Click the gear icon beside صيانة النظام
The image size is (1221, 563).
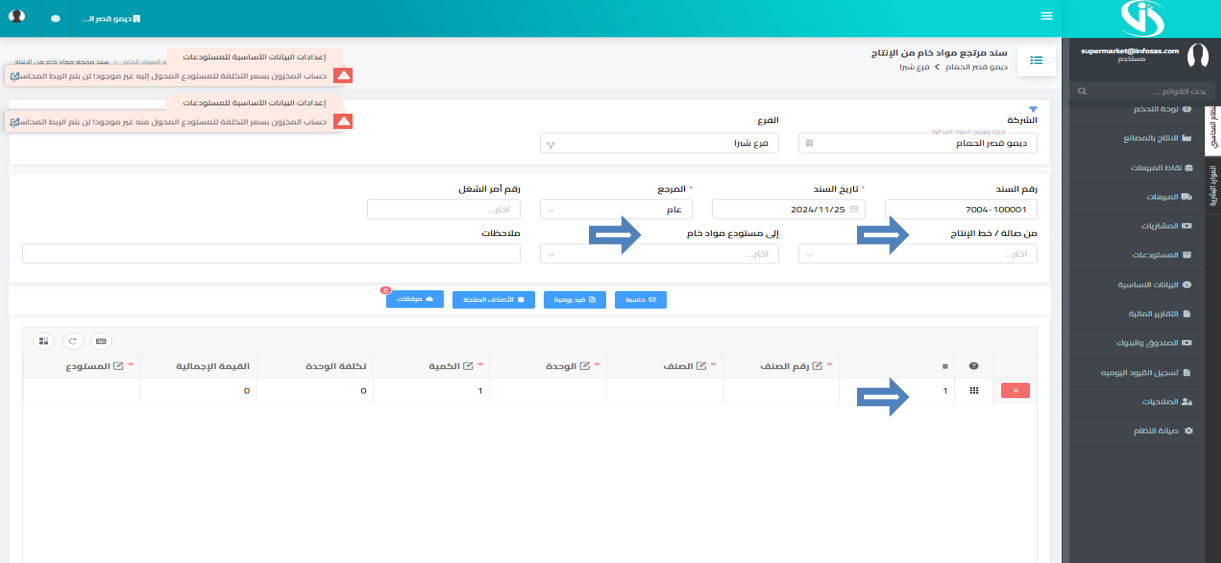click(x=1188, y=430)
